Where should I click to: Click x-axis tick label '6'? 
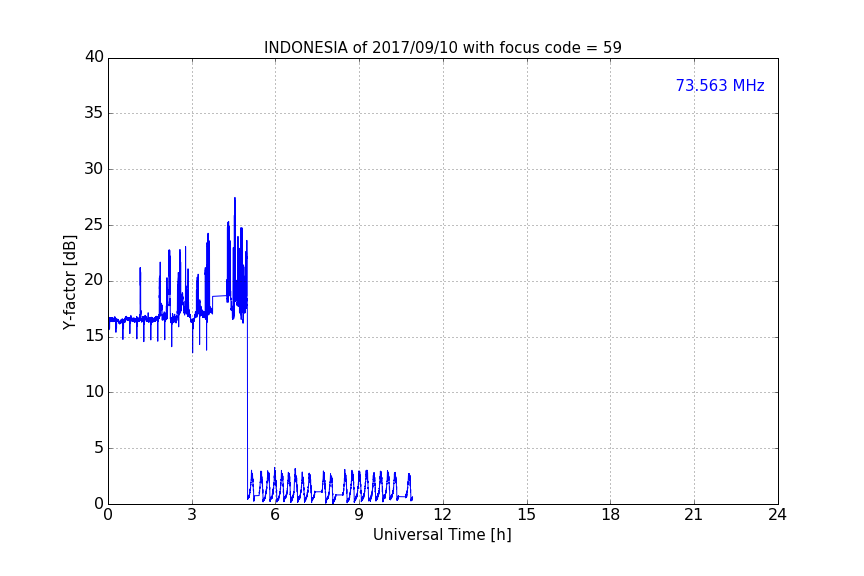click(x=276, y=515)
